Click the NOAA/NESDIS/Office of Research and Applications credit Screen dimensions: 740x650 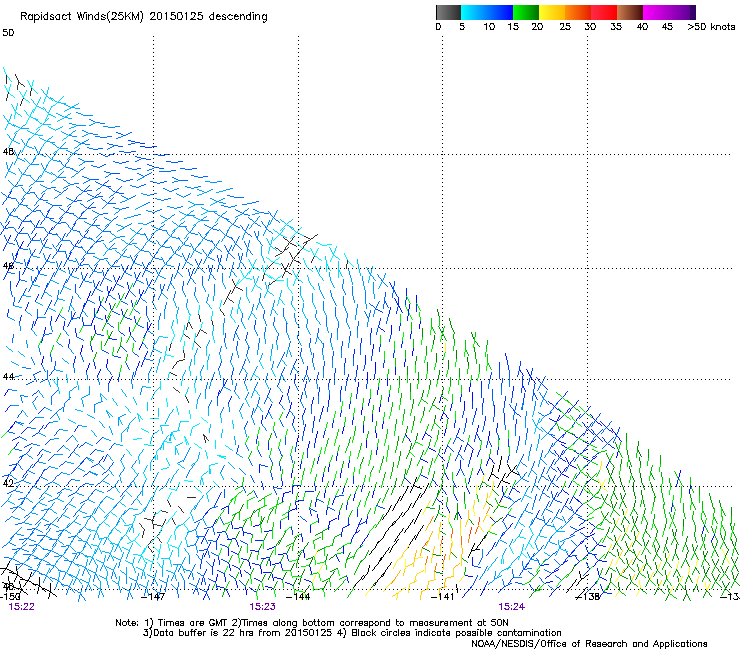pyautogui.click(x=589, y=644)
